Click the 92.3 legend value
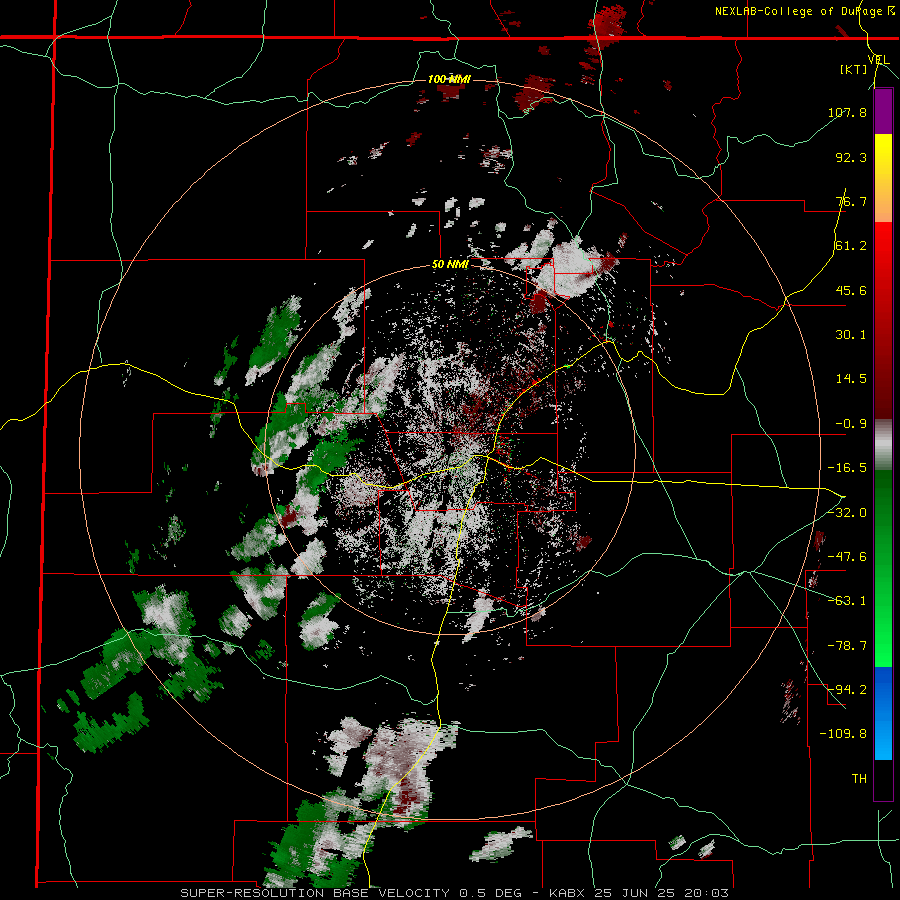This screenshot has width=900, height=900. pyautogui.click(x=851, y=157)
